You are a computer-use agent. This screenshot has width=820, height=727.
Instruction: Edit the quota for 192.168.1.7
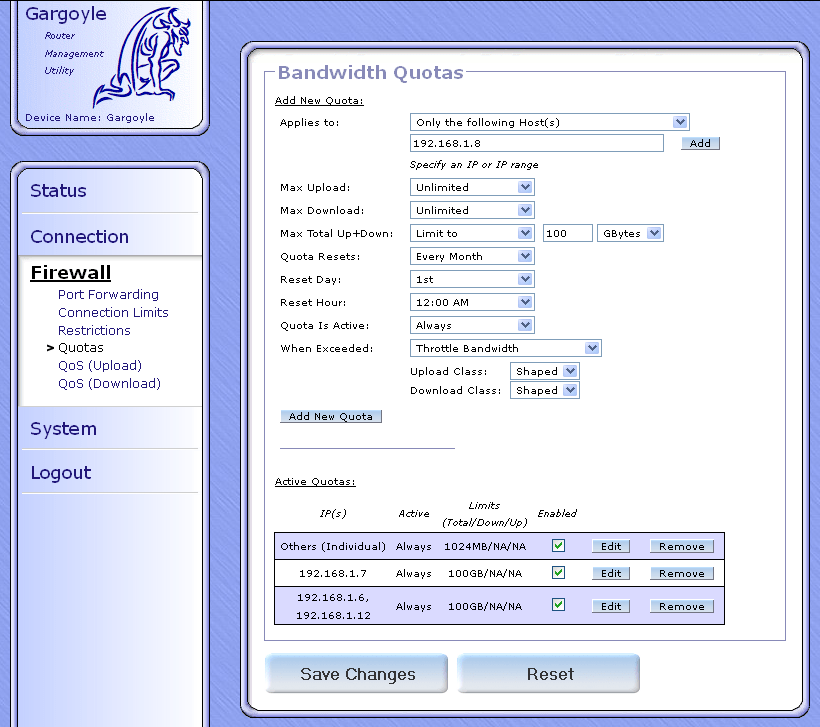[x=610, y=573]
